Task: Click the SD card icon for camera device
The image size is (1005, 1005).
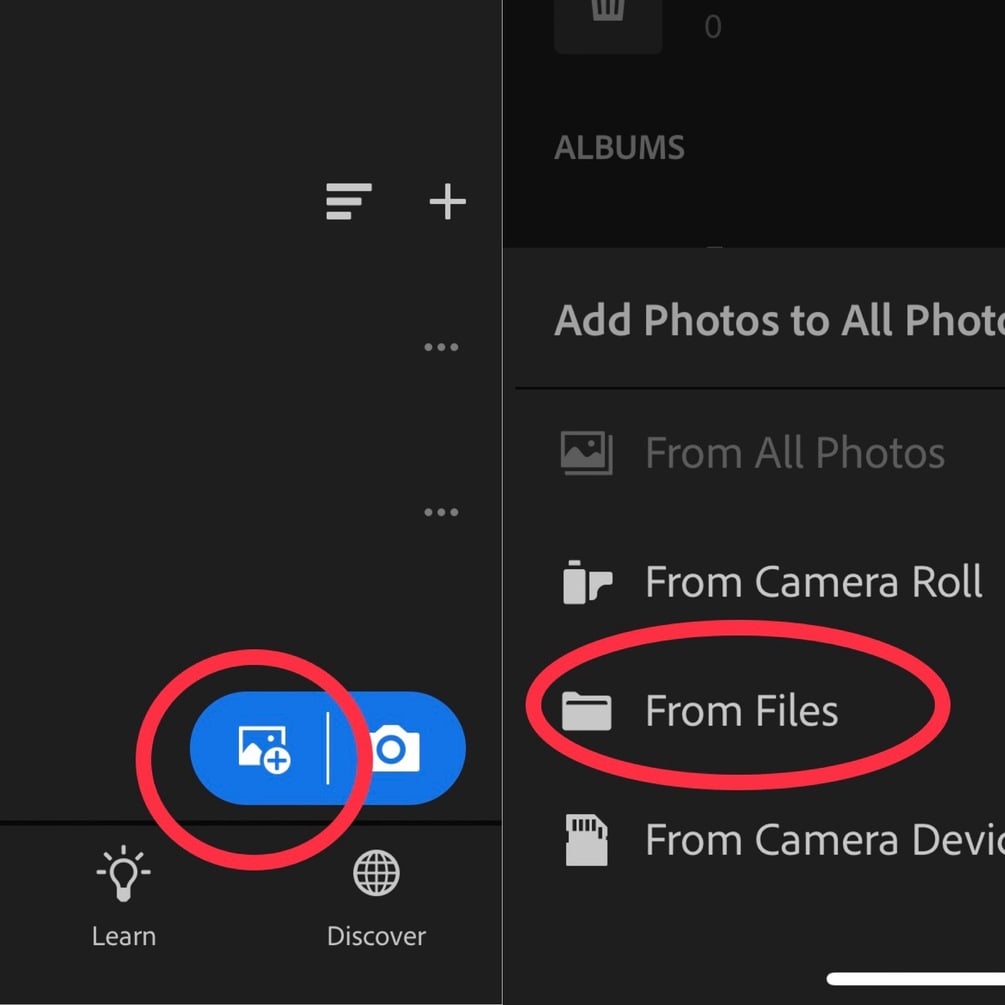Action: [586, 840]
